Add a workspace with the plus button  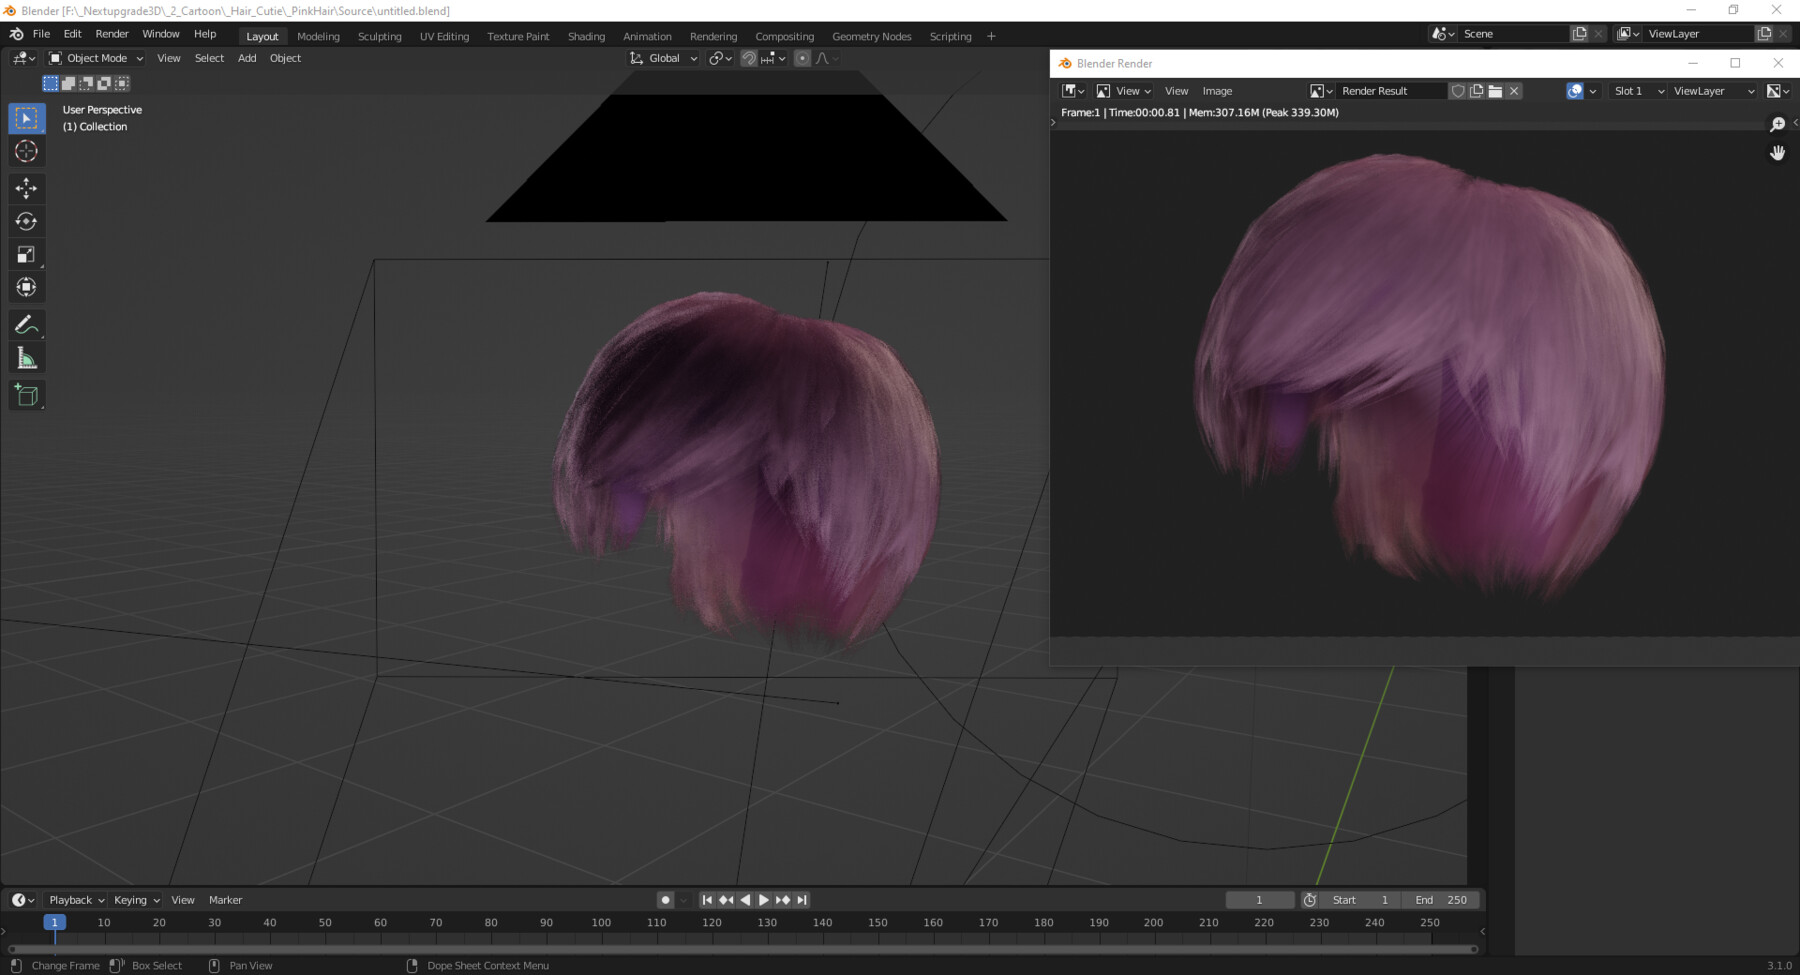pos(991,36)
